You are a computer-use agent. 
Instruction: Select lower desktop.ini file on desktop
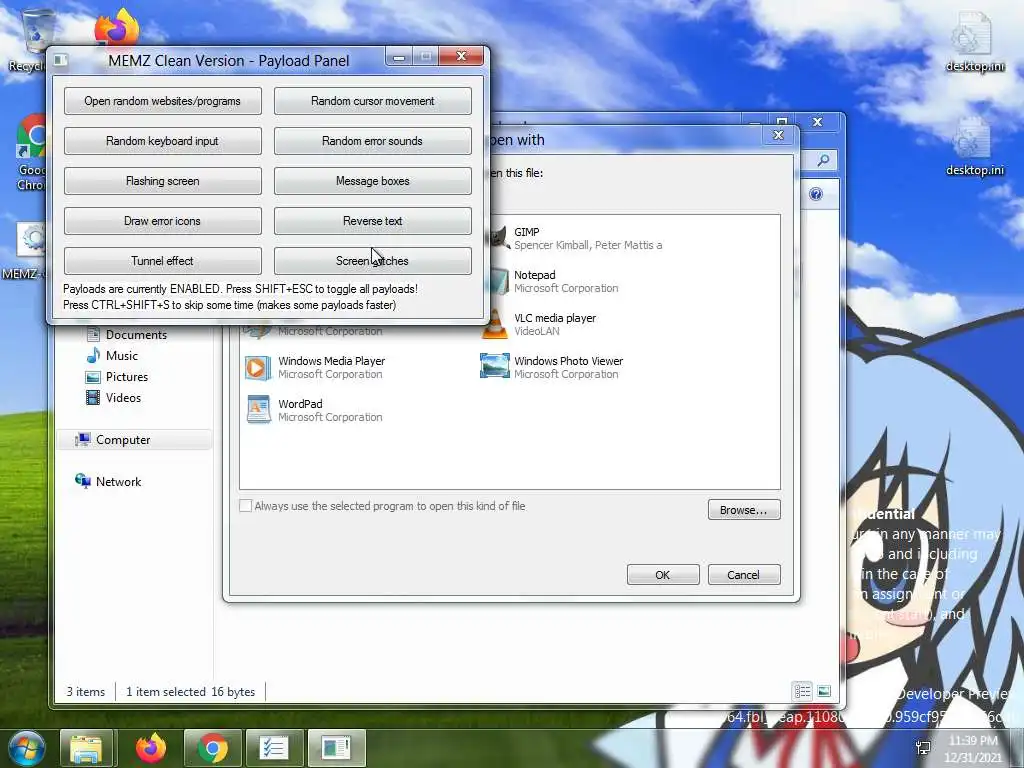pos(975,146)
